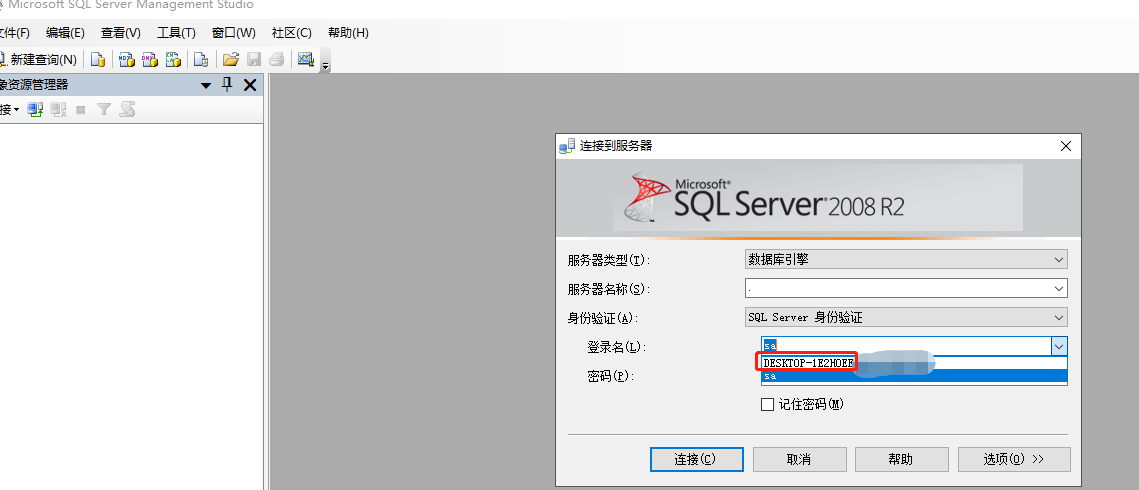Image resolution: width=1139 pixels, height=490 pixels.
Task: Click the Connect Object Explorer icon
Action: (x=35, y=110)
